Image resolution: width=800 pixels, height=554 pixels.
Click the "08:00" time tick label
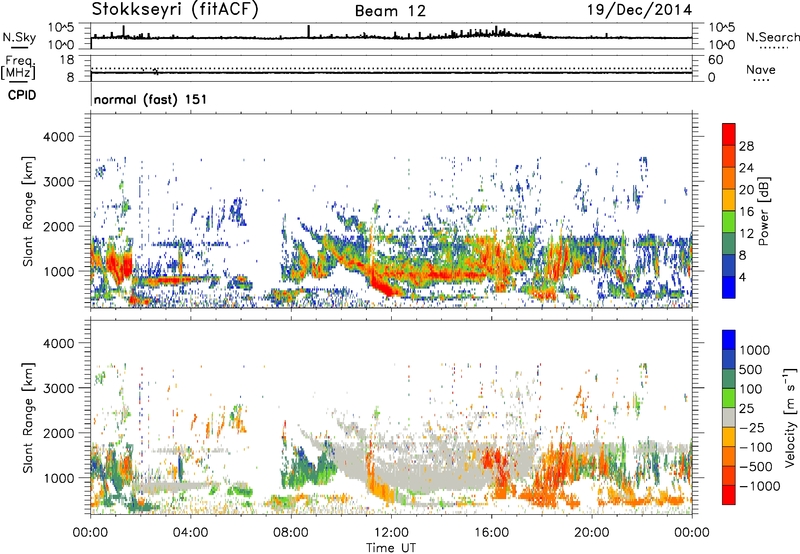(x=291, y=533)
